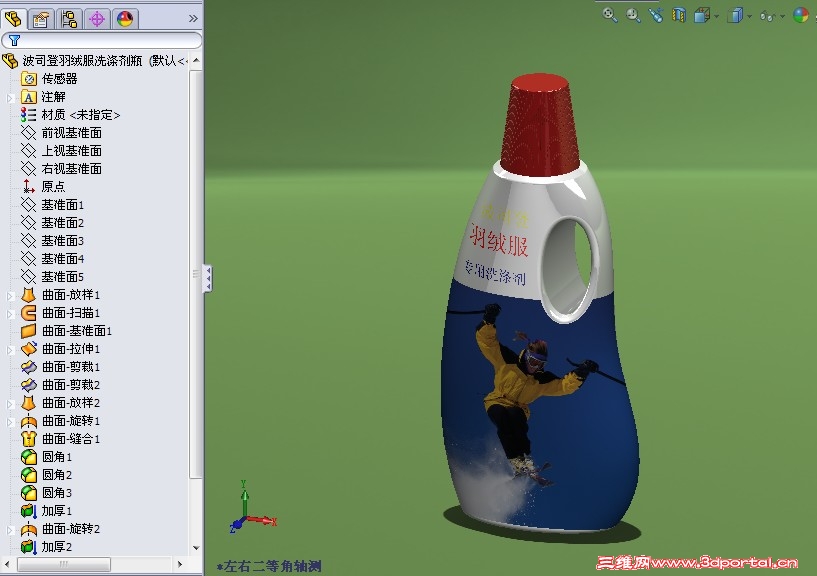817x576 pixels.
Task: Select the 加厚2 thicken feature
Action: (x=46, y=547)
